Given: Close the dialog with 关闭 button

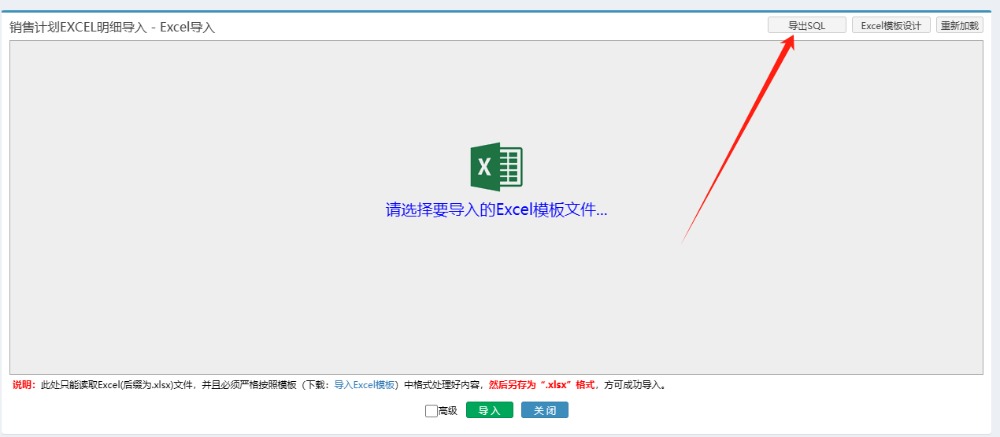Looking at the screenshot, I should 544,410.
